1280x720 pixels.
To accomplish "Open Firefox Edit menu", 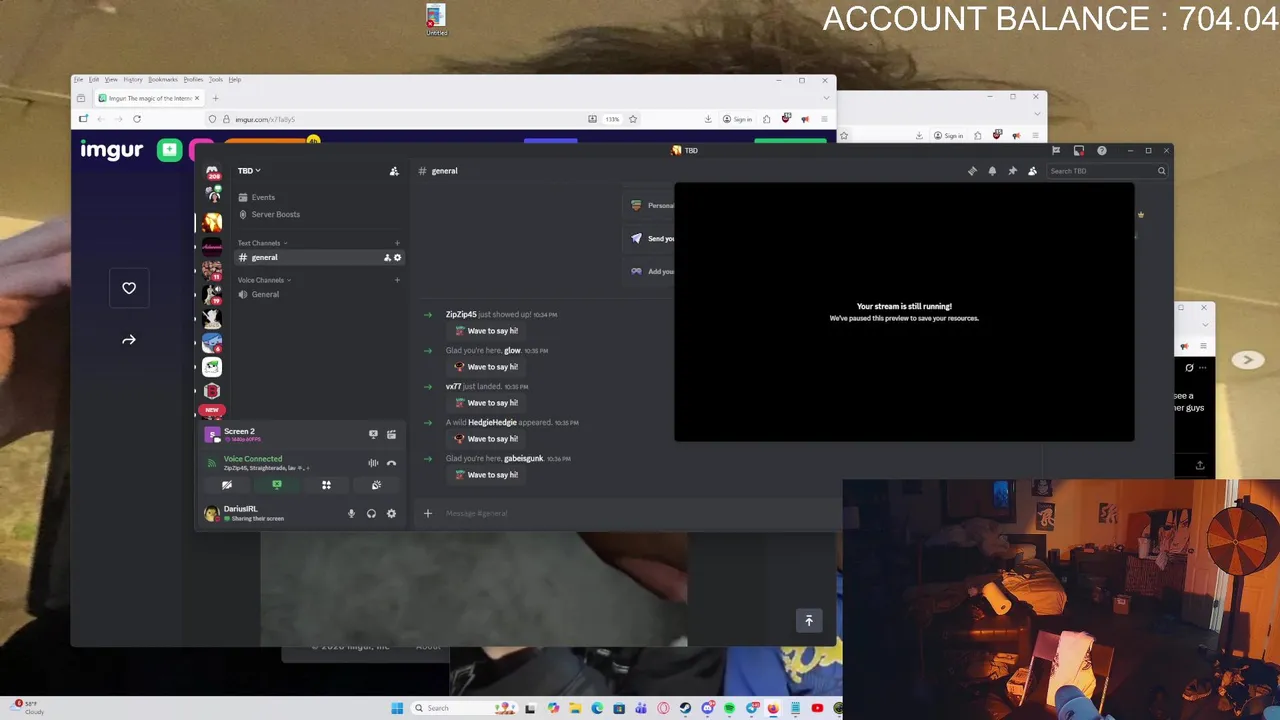I will (x=93, y=80).
